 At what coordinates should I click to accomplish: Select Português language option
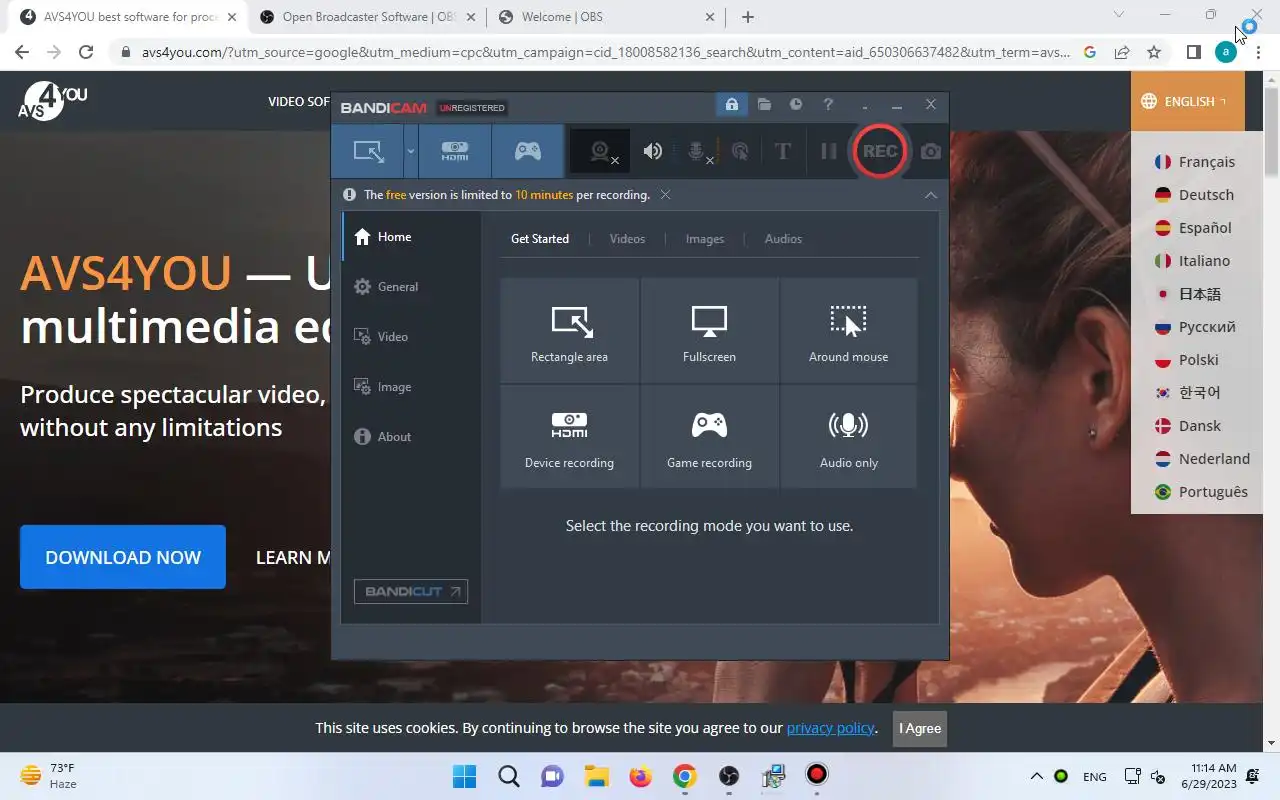pyautogui.click(x=1201, y=492)
